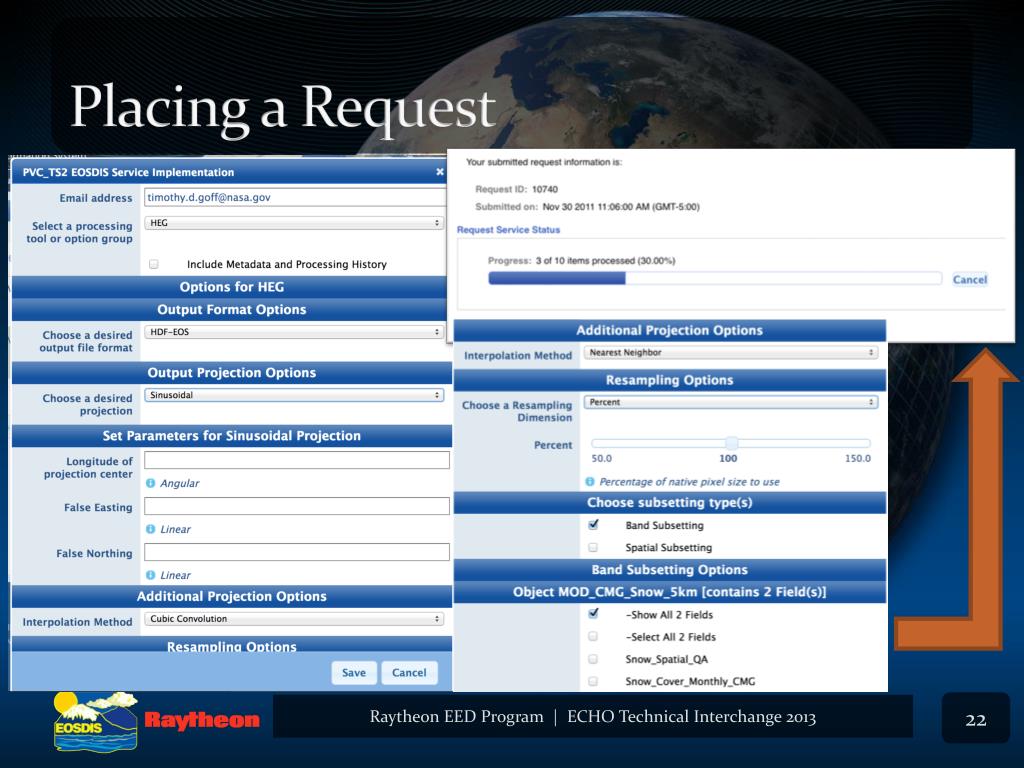Tick the Snow_Spatial_QA field checkbox
Viewport: 1024px width, 768px height.
(x=593, y=659)
